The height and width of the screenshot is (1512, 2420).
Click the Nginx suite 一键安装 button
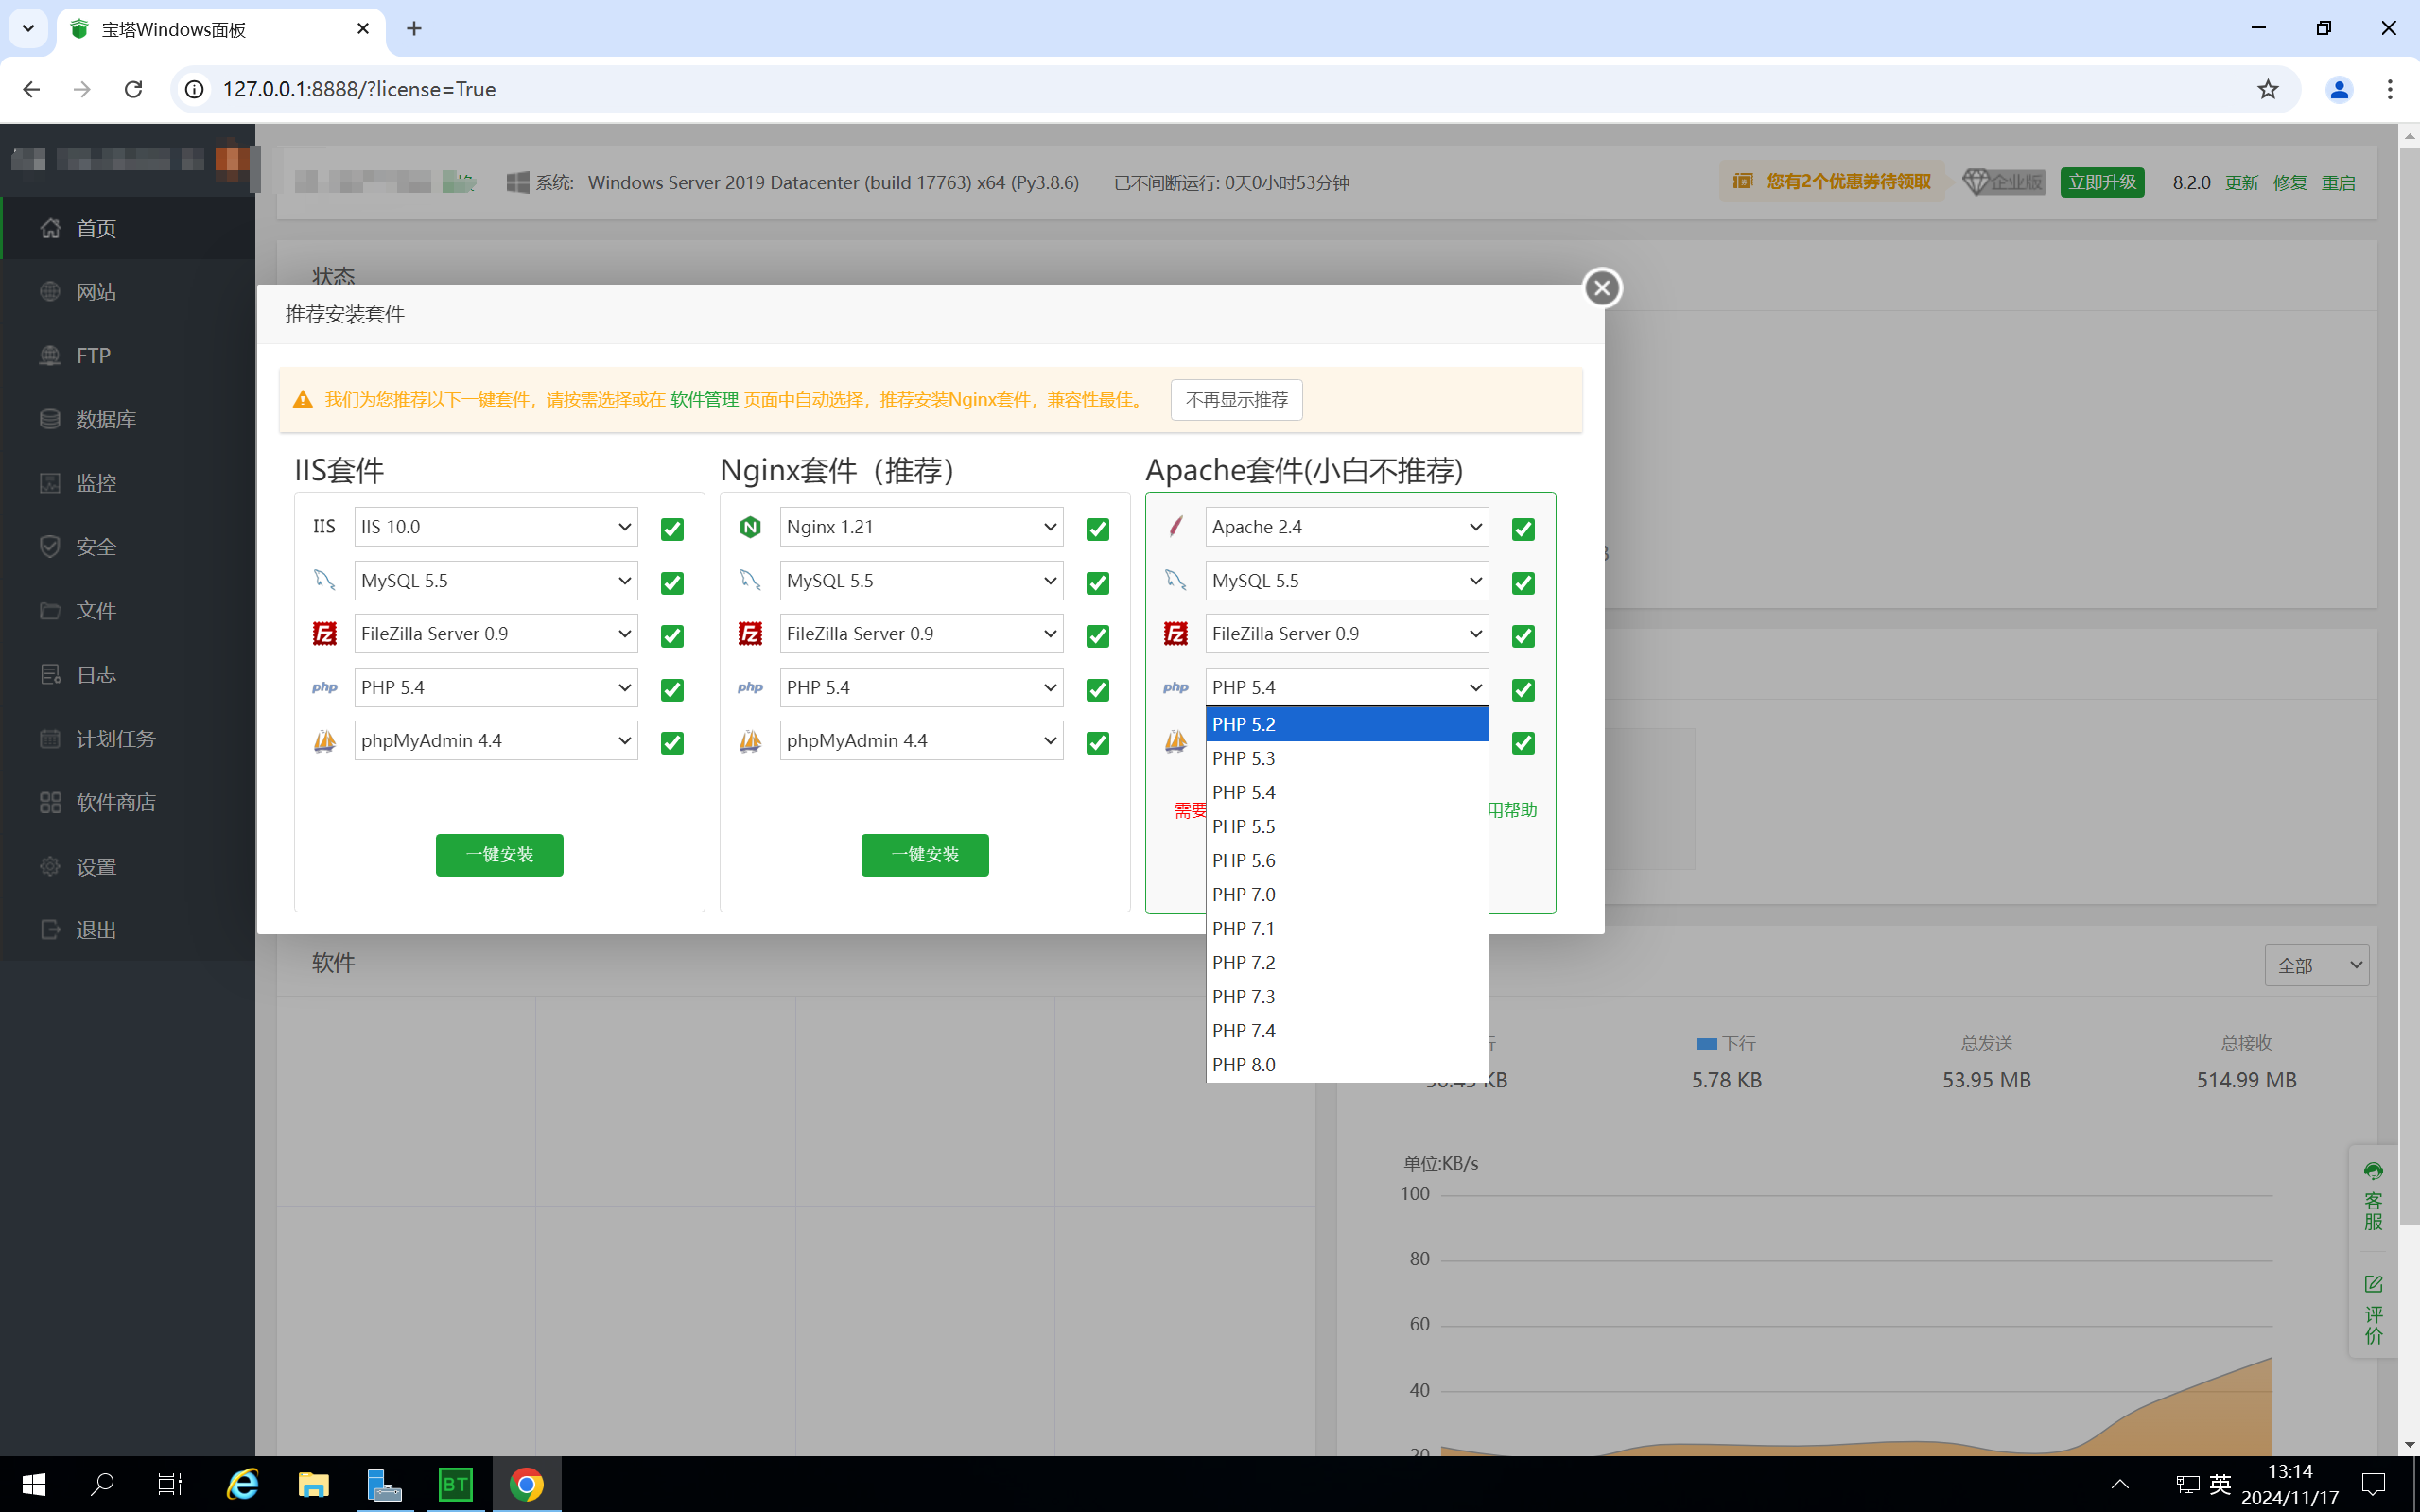(924, 855)
